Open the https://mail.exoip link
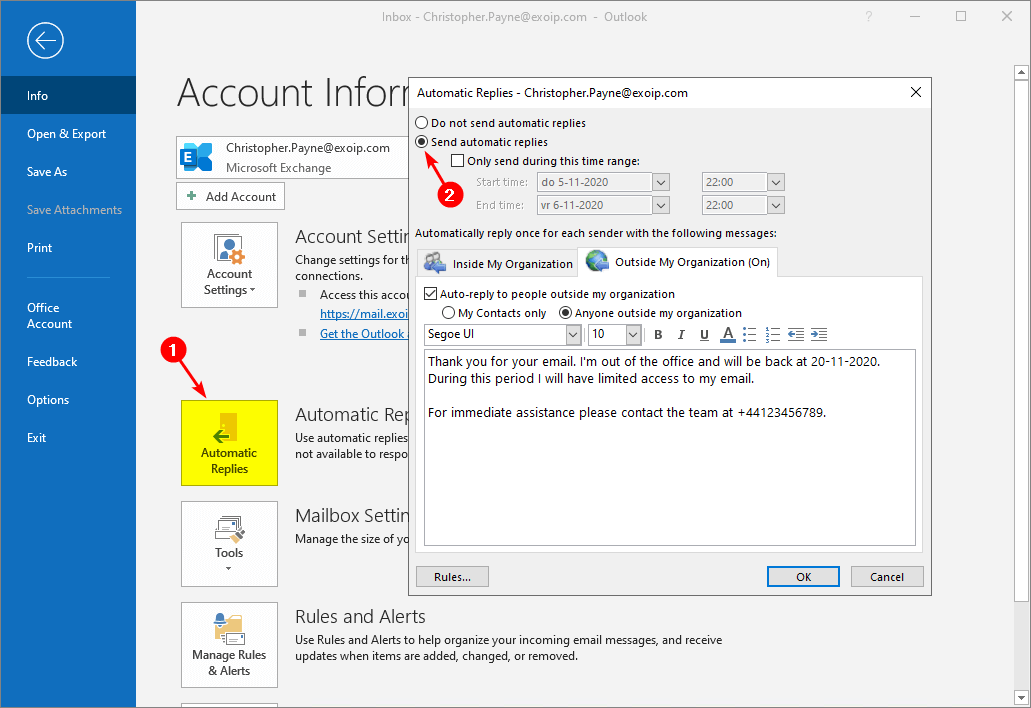 point(364,313)
